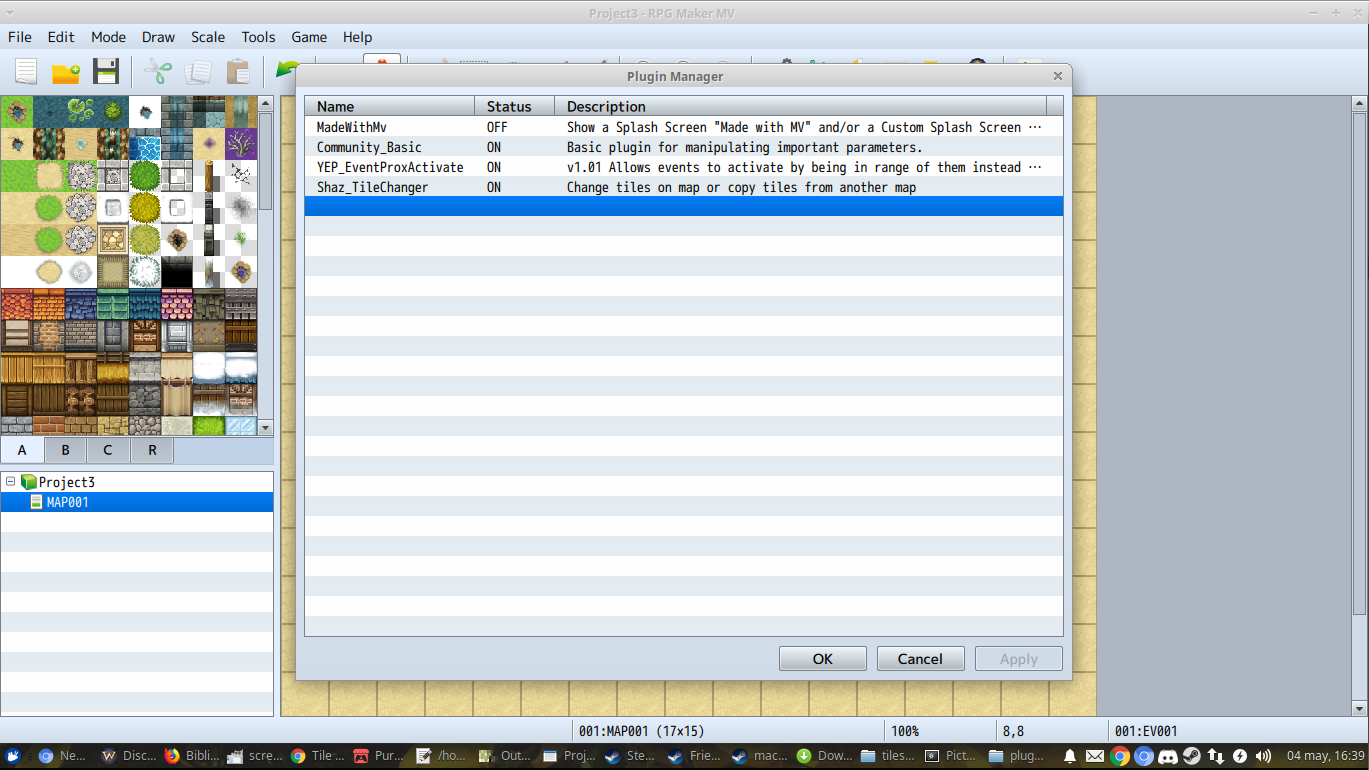
Task: Click Cancel in Plugin Manager
Action: [920, 659]
